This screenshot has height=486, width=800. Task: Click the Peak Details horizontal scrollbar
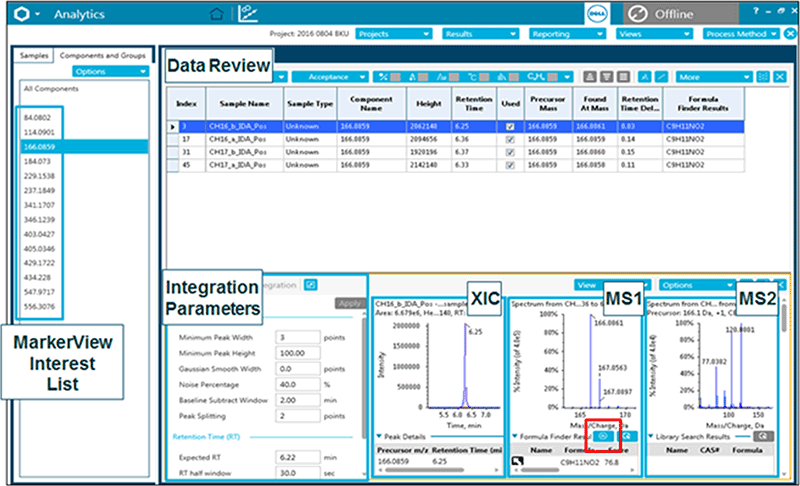point(426,470)
